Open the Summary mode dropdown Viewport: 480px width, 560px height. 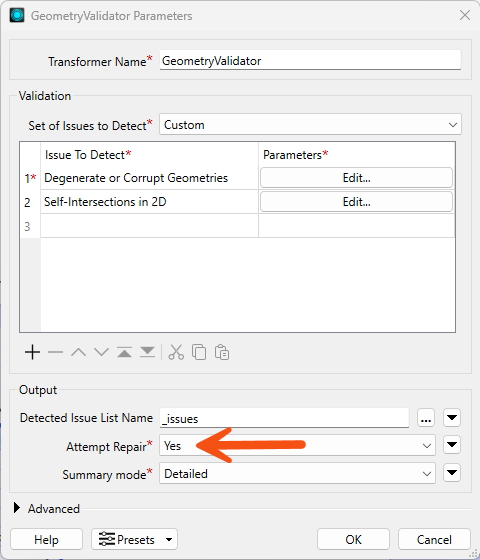coord(297,473)
